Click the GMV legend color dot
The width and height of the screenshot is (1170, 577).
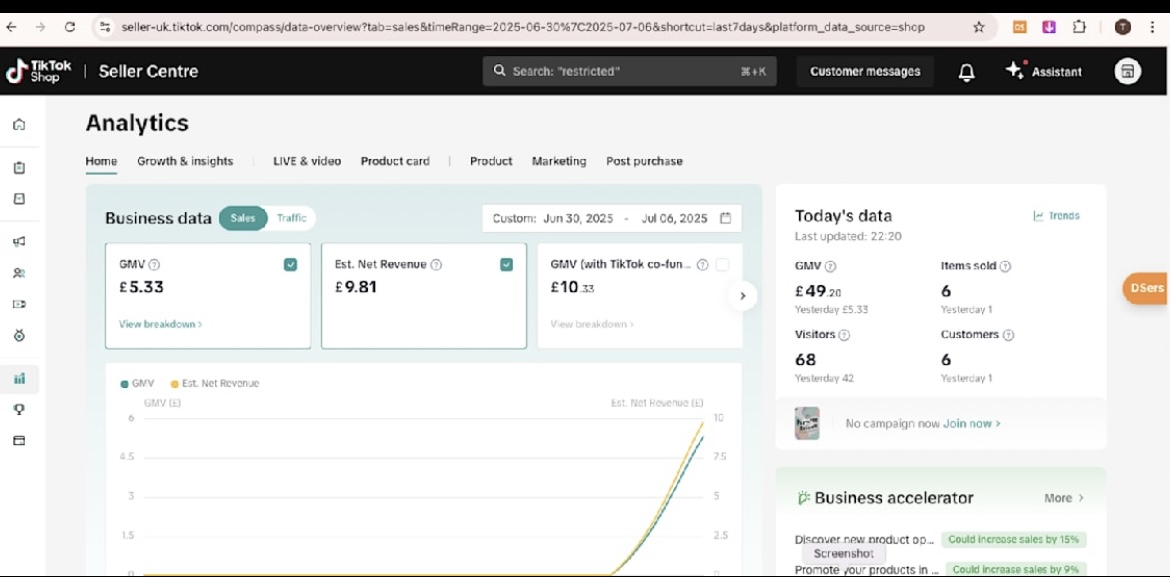[x=124, y=384]
